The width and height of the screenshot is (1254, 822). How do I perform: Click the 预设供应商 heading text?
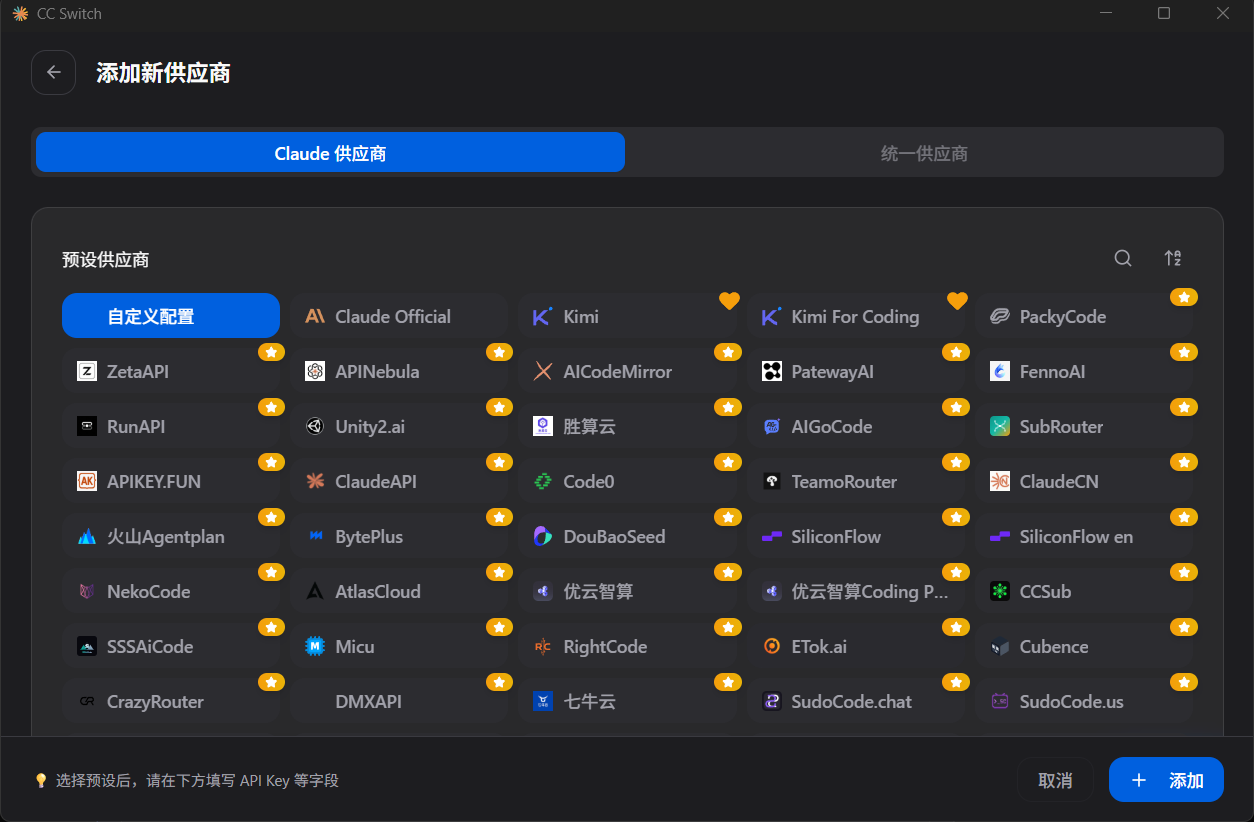click(106, 260)
